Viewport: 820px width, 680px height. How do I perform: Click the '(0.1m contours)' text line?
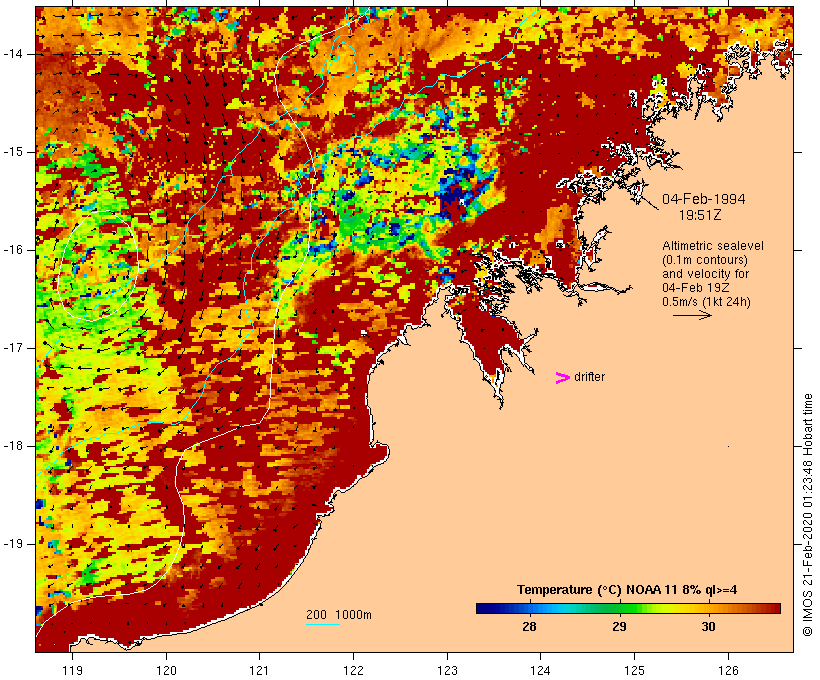[705, 260]
